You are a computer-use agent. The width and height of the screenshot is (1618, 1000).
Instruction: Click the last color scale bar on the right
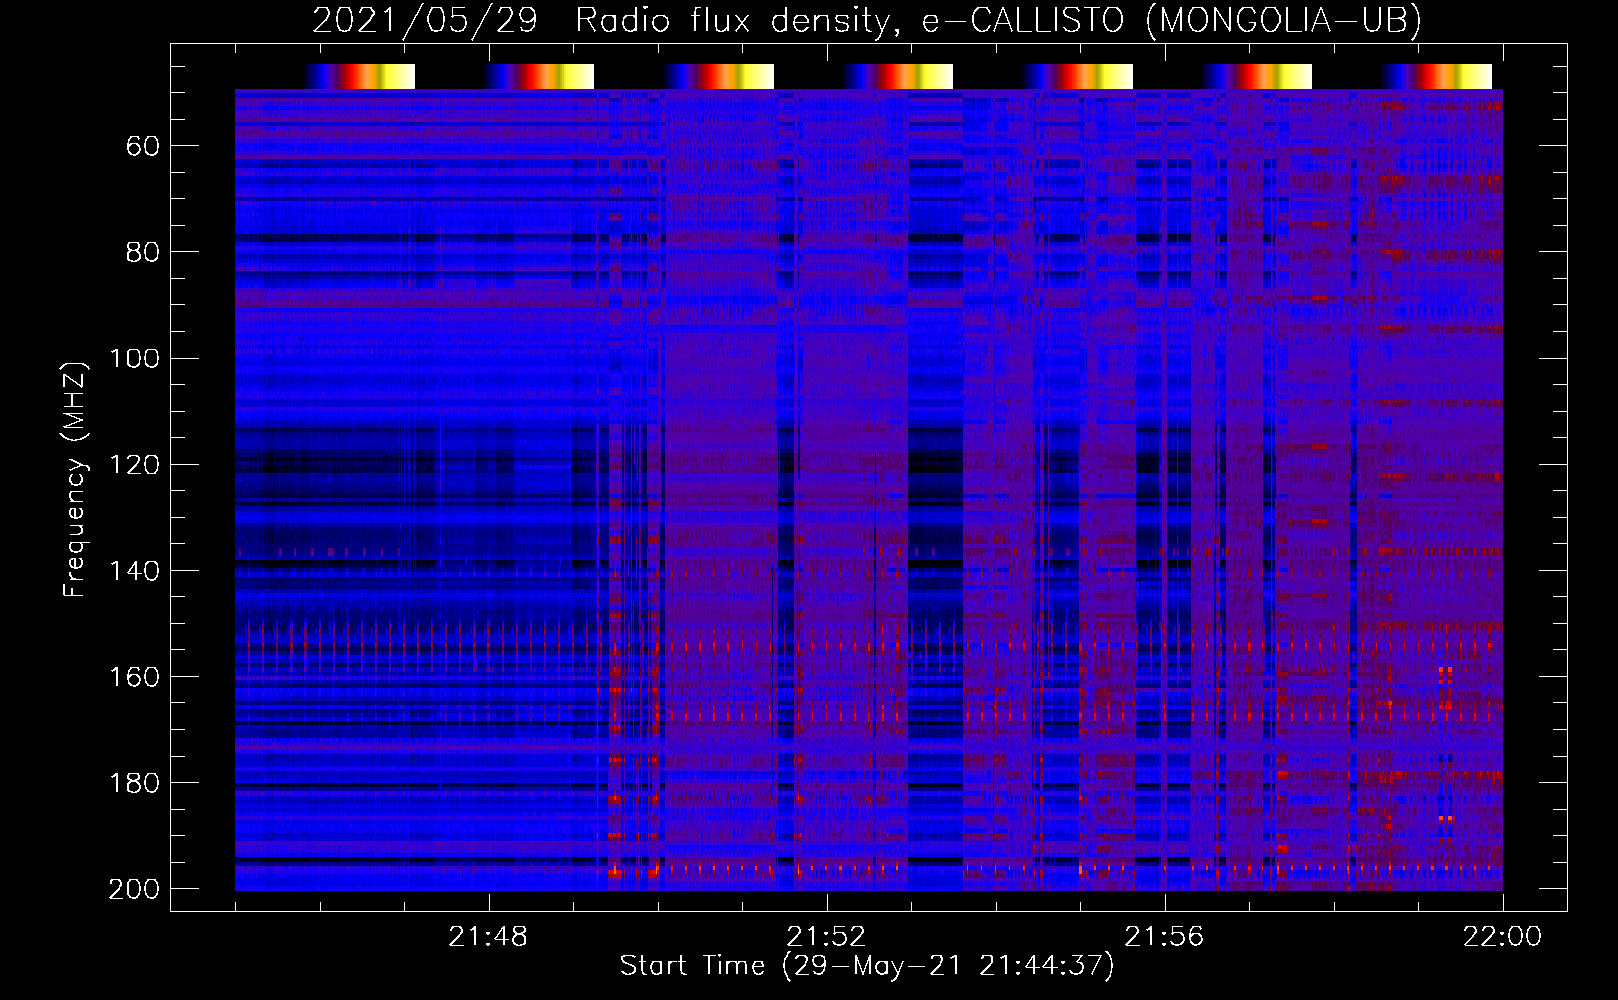[1437, 76]
